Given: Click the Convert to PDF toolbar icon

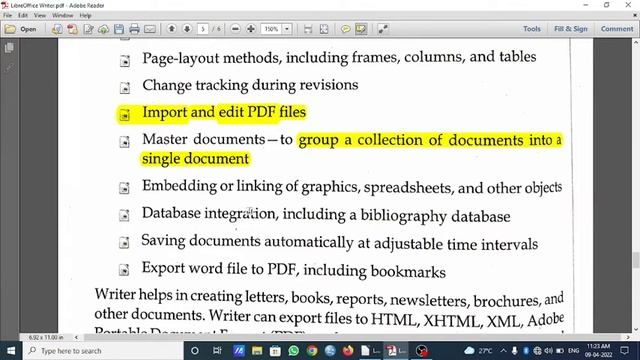Looking at the screenshot, I should pos(73,29).
